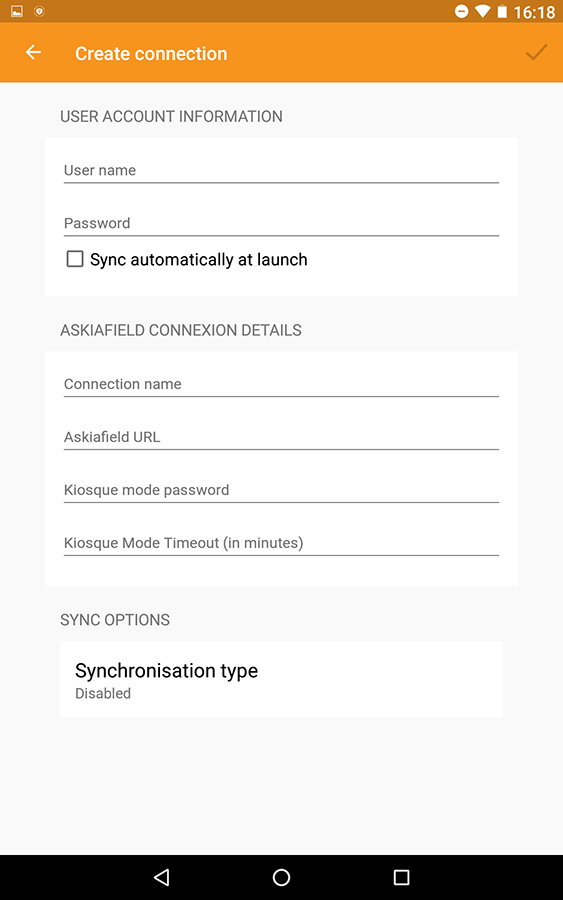This screenshot has height=900, width=563.
Task: Focus the Kiosque mode password field
Action: (x=281, y=490)
